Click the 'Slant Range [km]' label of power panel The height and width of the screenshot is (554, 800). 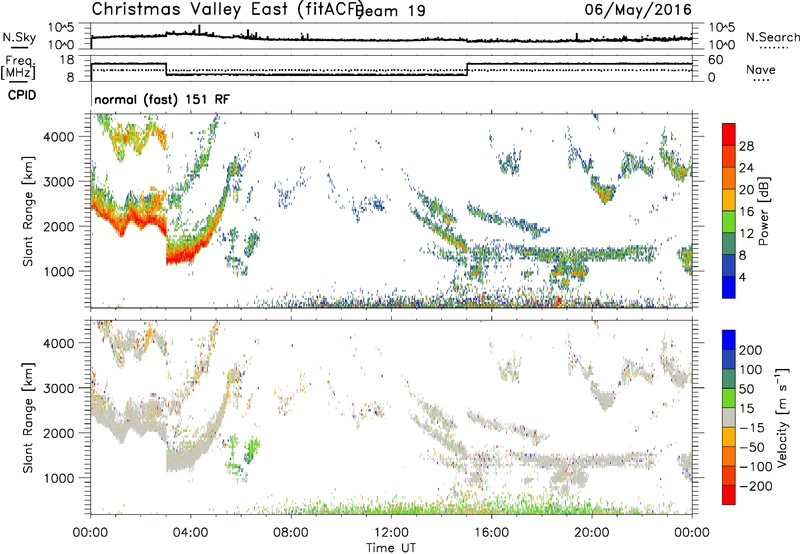pyautogui.click(x=28, y=211)
